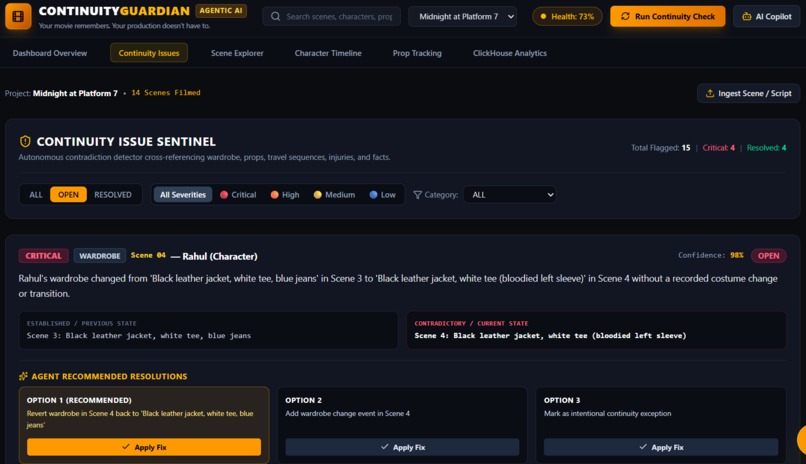Click the funnel filter icon beside Category
806x464 pixels.
[417, 195]
